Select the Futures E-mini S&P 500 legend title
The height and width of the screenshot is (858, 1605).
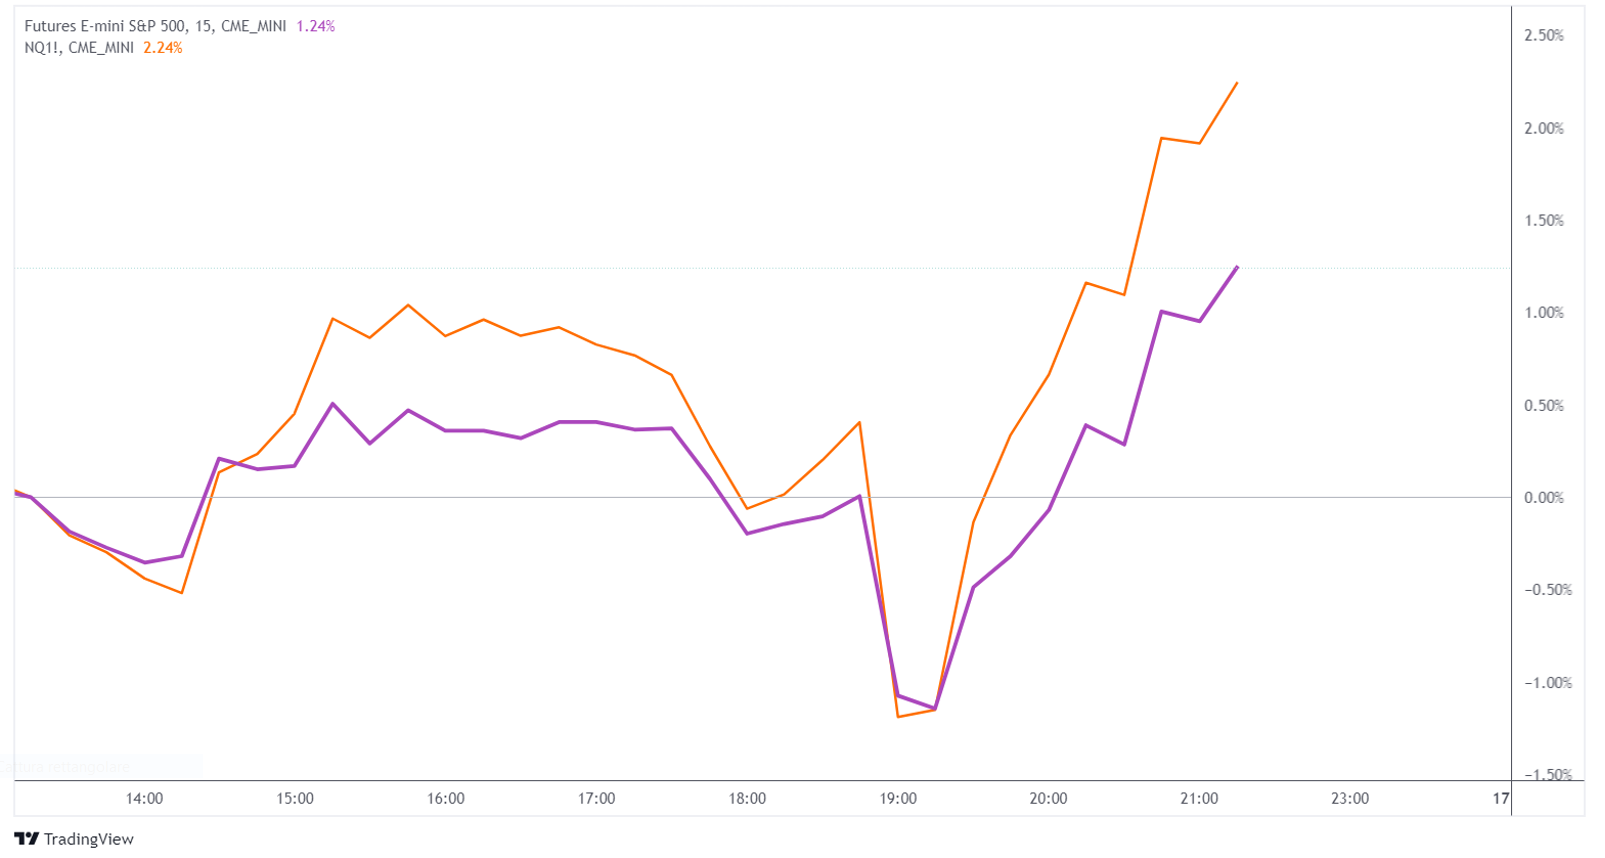point(155,26)
